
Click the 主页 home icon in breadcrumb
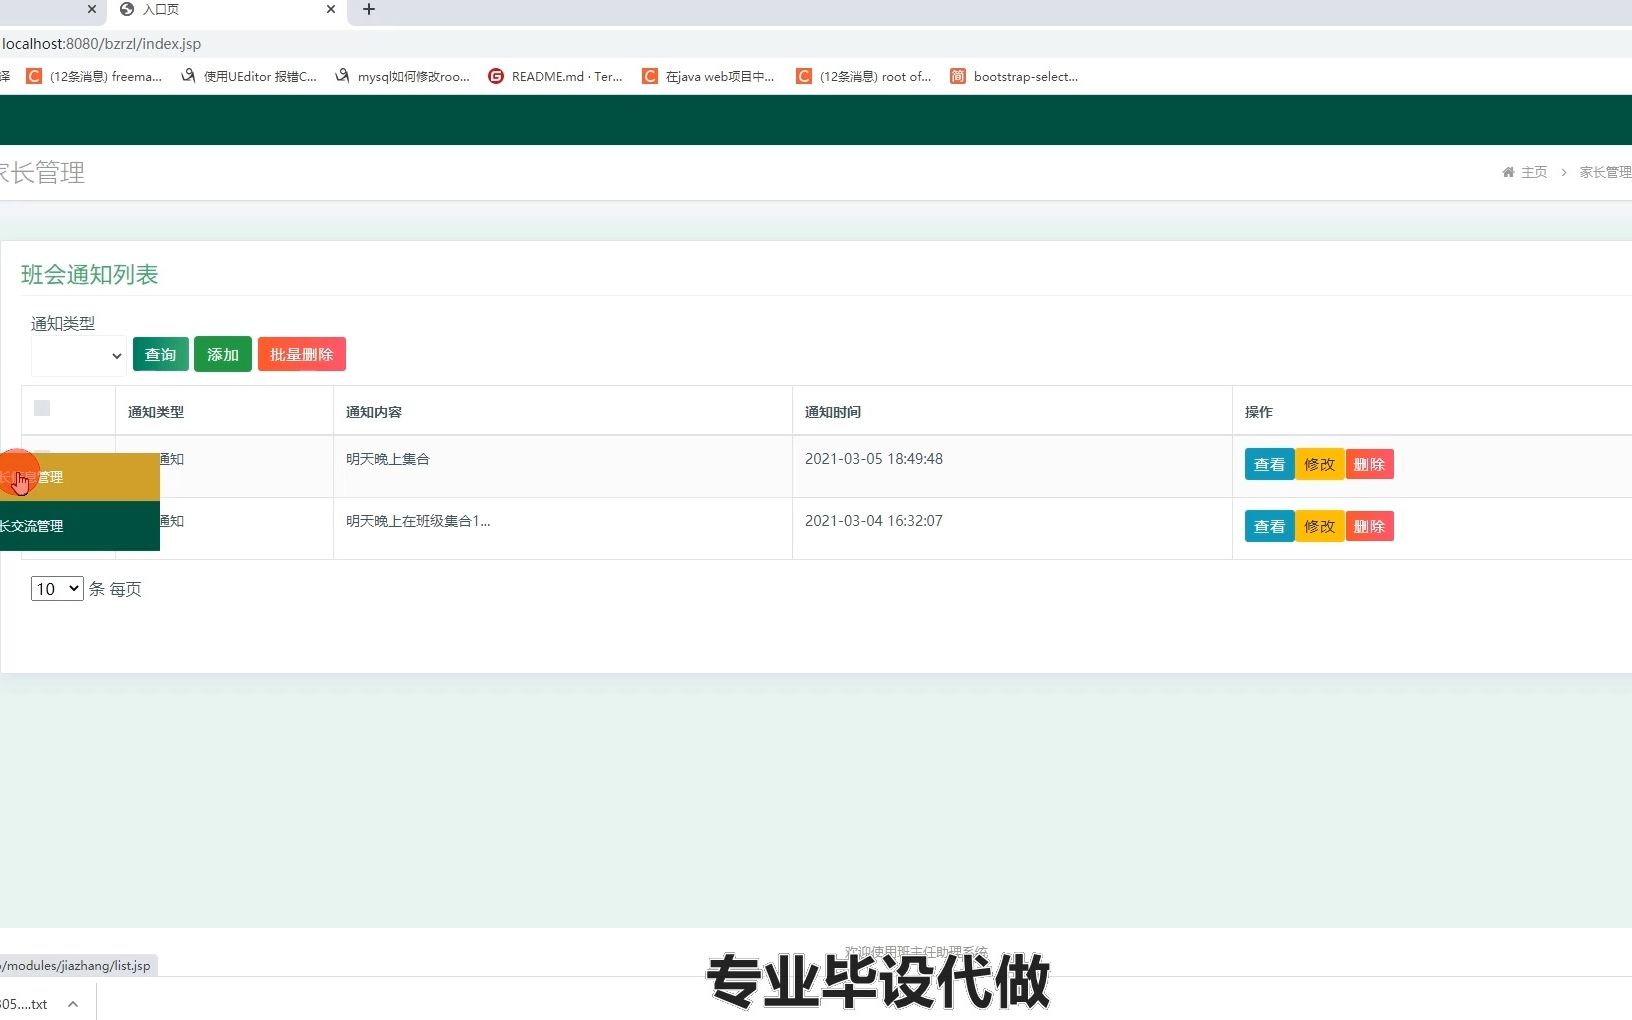click(x=1508, y=172)
